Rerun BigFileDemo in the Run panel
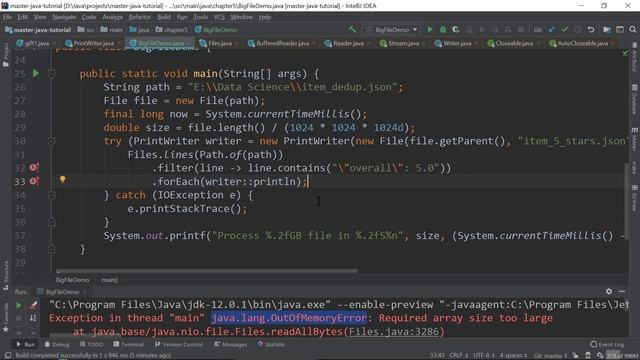Viewport: 640px width, 360px height. tap(18, 305)
